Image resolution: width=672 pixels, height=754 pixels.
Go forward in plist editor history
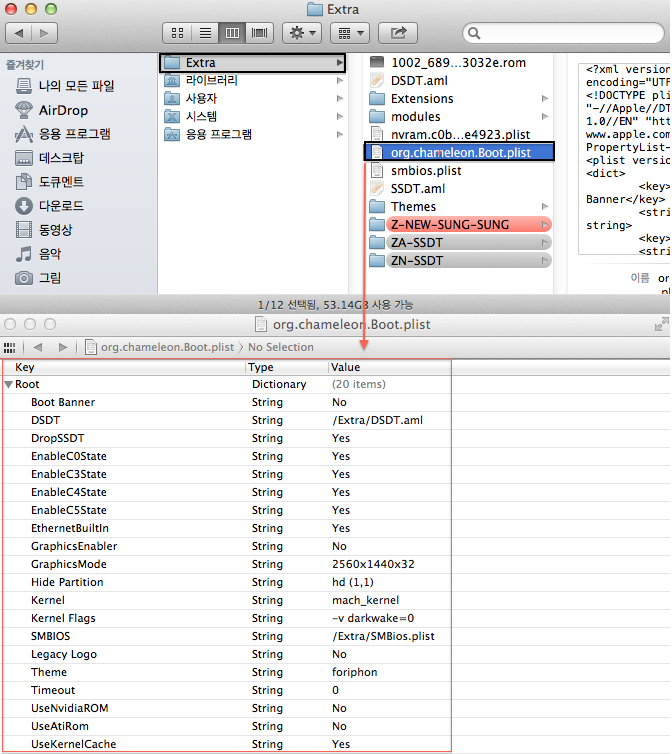(x=63, y=347)
